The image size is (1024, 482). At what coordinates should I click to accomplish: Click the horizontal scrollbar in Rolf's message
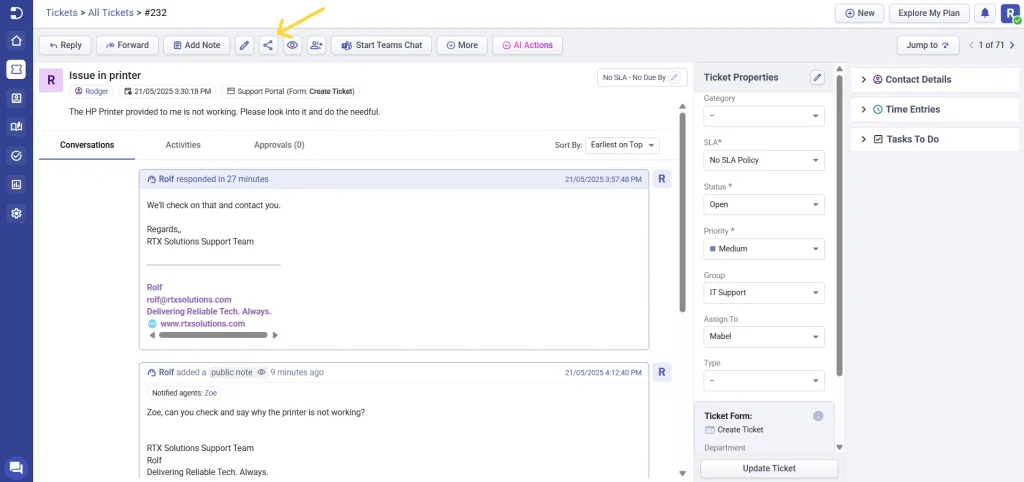(x=213, y=335)
